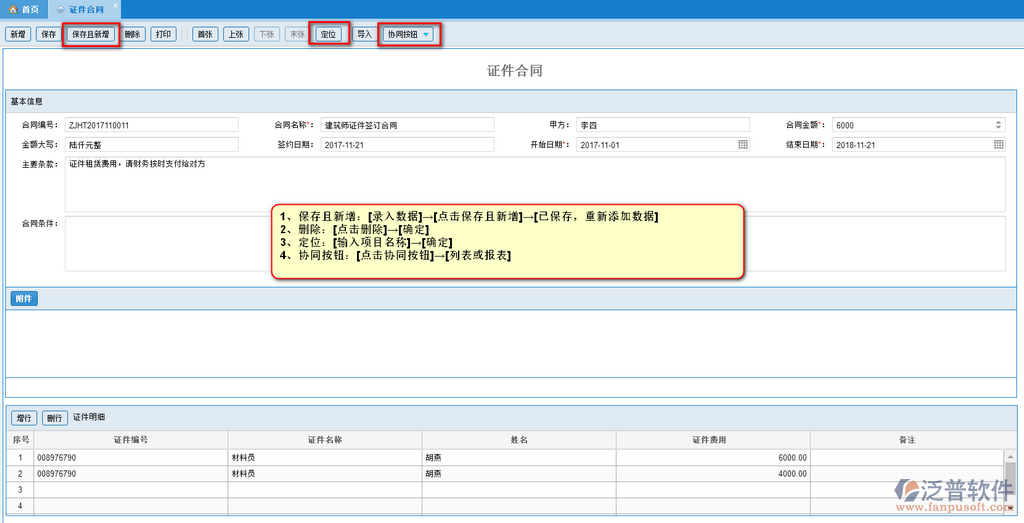
Task: Click the 新增 toolbar button
Action: [x=18, y=34]
